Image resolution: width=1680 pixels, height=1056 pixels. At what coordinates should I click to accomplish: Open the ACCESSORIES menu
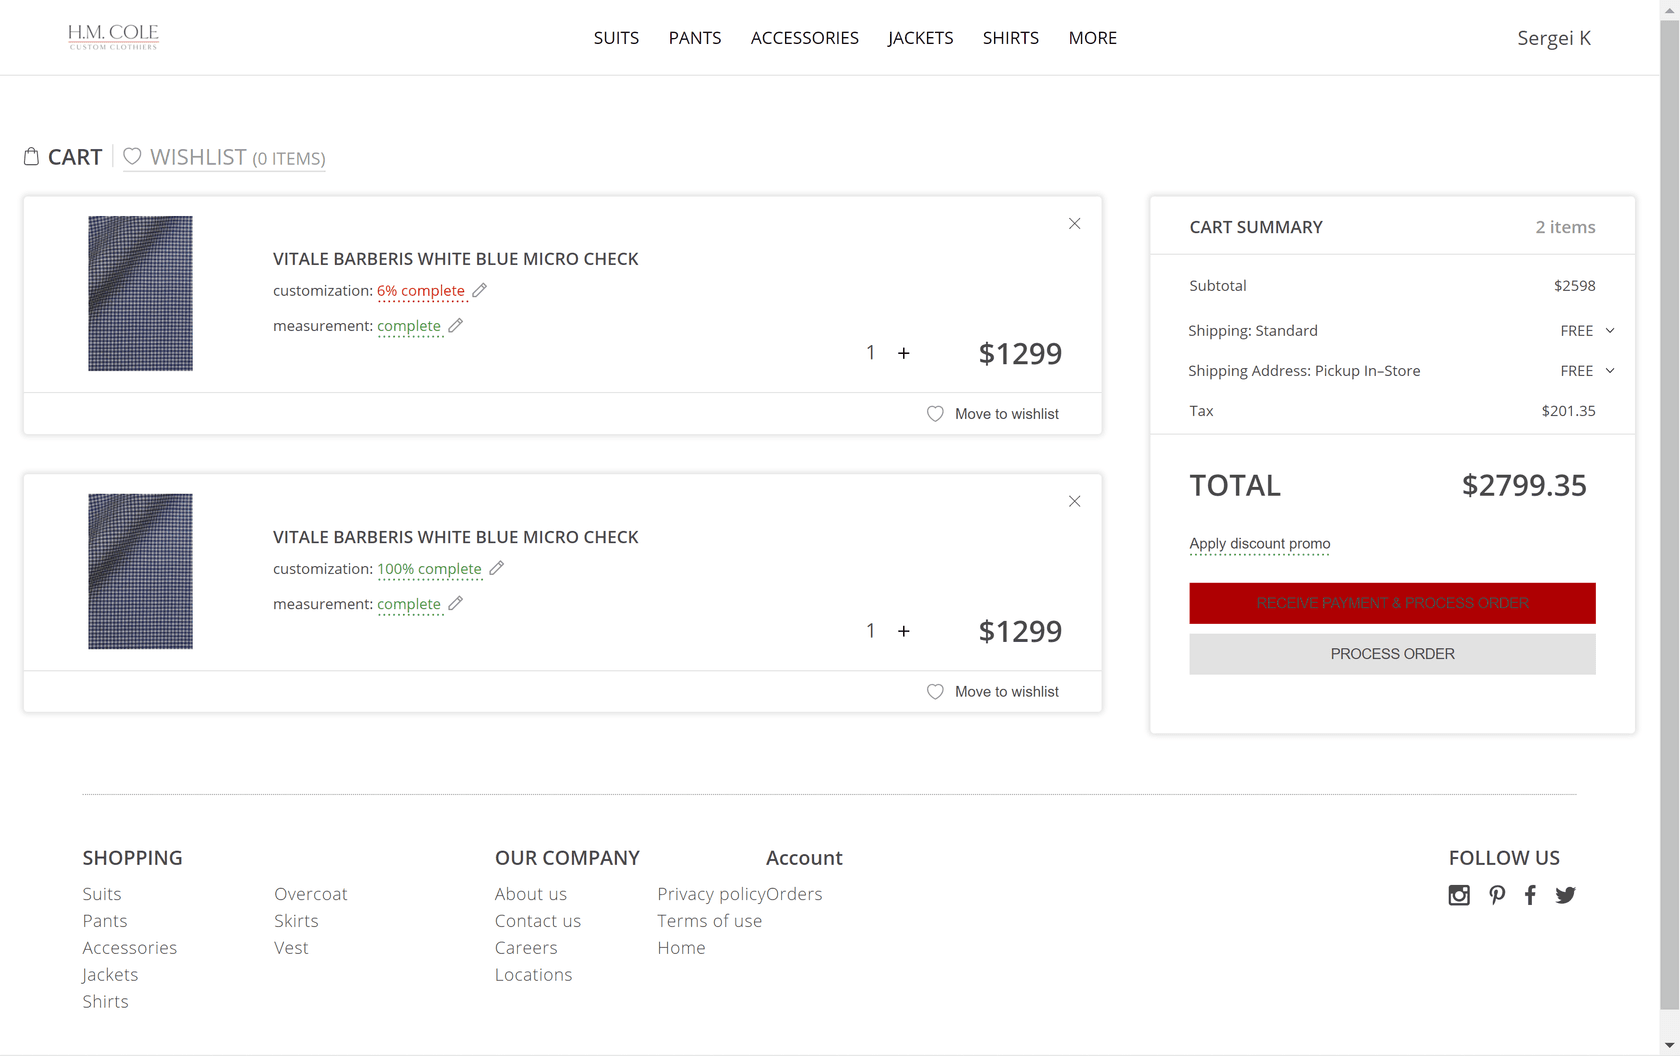tap(805, 38)
